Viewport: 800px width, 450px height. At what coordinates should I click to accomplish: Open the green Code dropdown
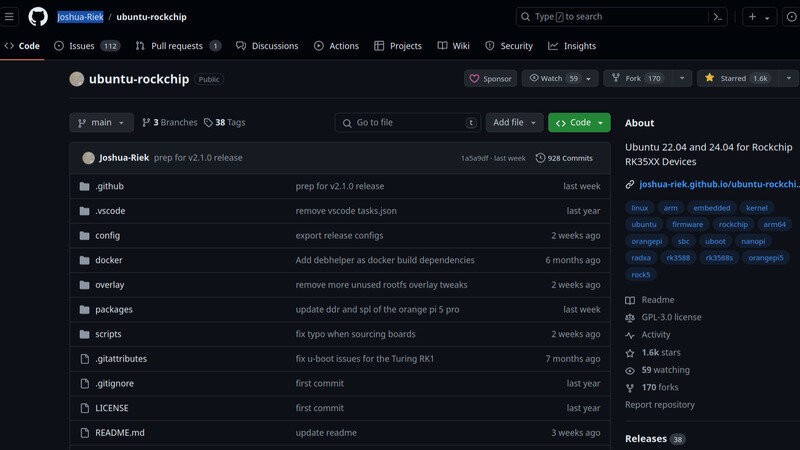(x=579, y=122)
